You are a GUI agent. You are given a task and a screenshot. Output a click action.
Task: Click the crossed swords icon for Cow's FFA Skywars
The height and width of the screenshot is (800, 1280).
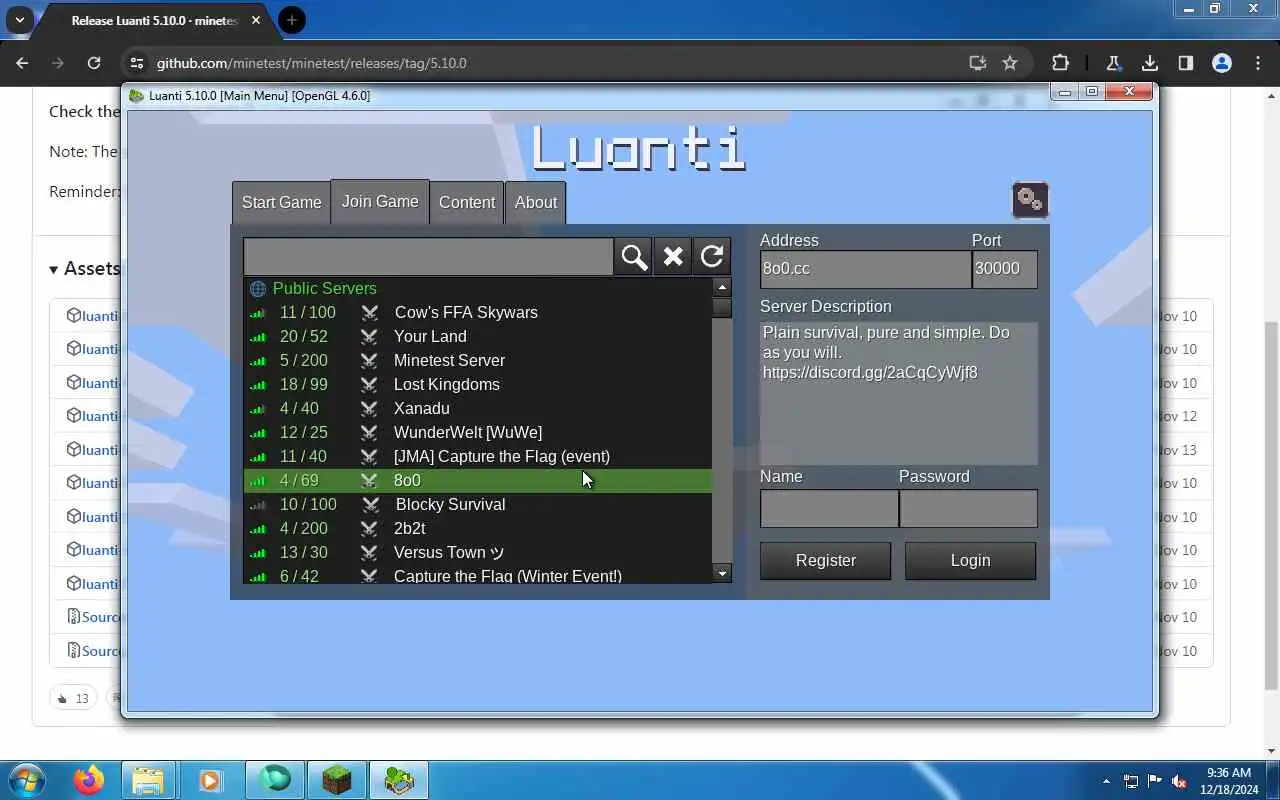tap(370, 313)
